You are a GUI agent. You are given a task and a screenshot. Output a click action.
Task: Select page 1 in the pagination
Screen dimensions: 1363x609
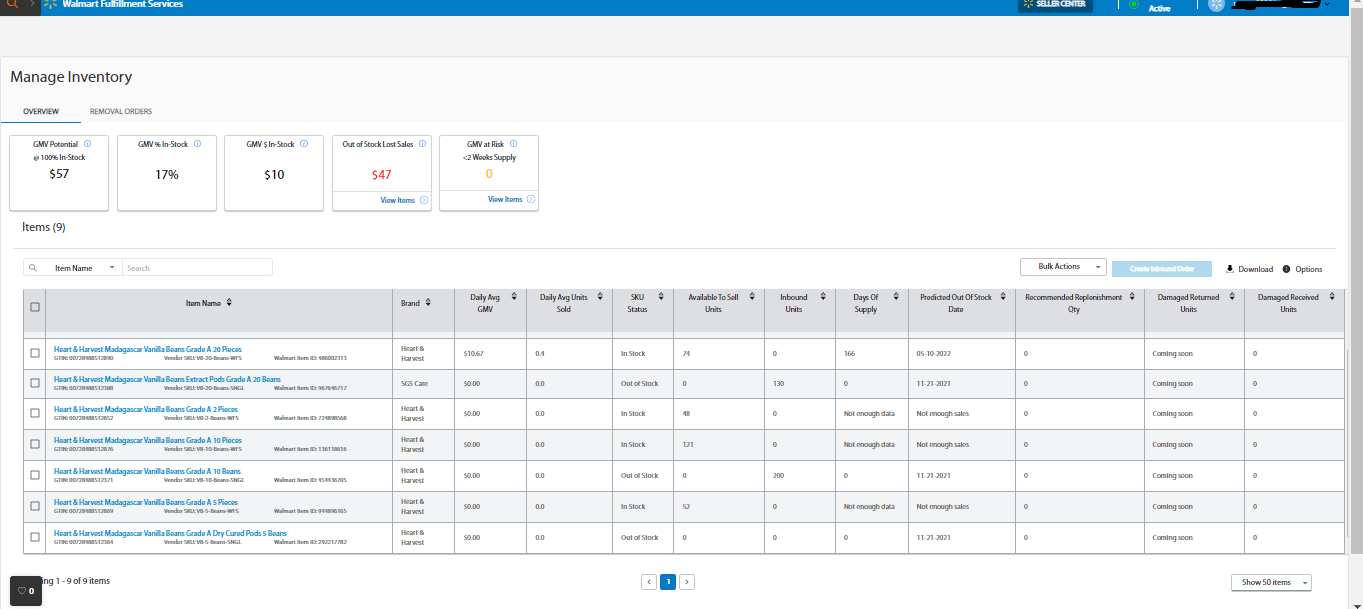(668, 581)
